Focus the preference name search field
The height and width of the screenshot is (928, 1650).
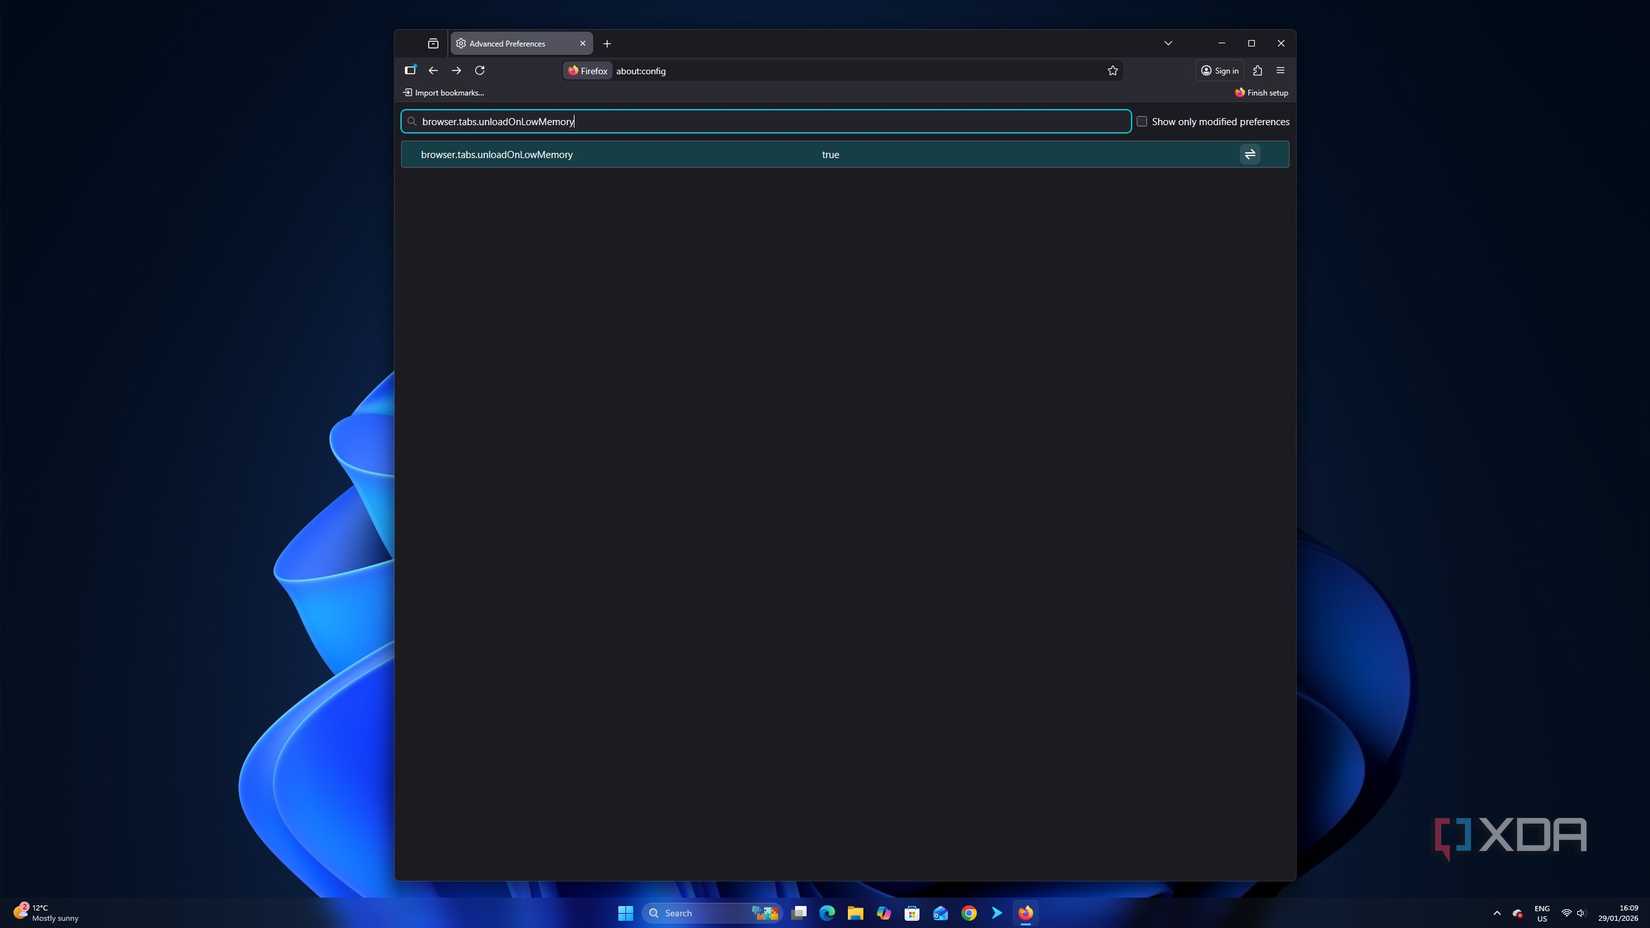765,122
